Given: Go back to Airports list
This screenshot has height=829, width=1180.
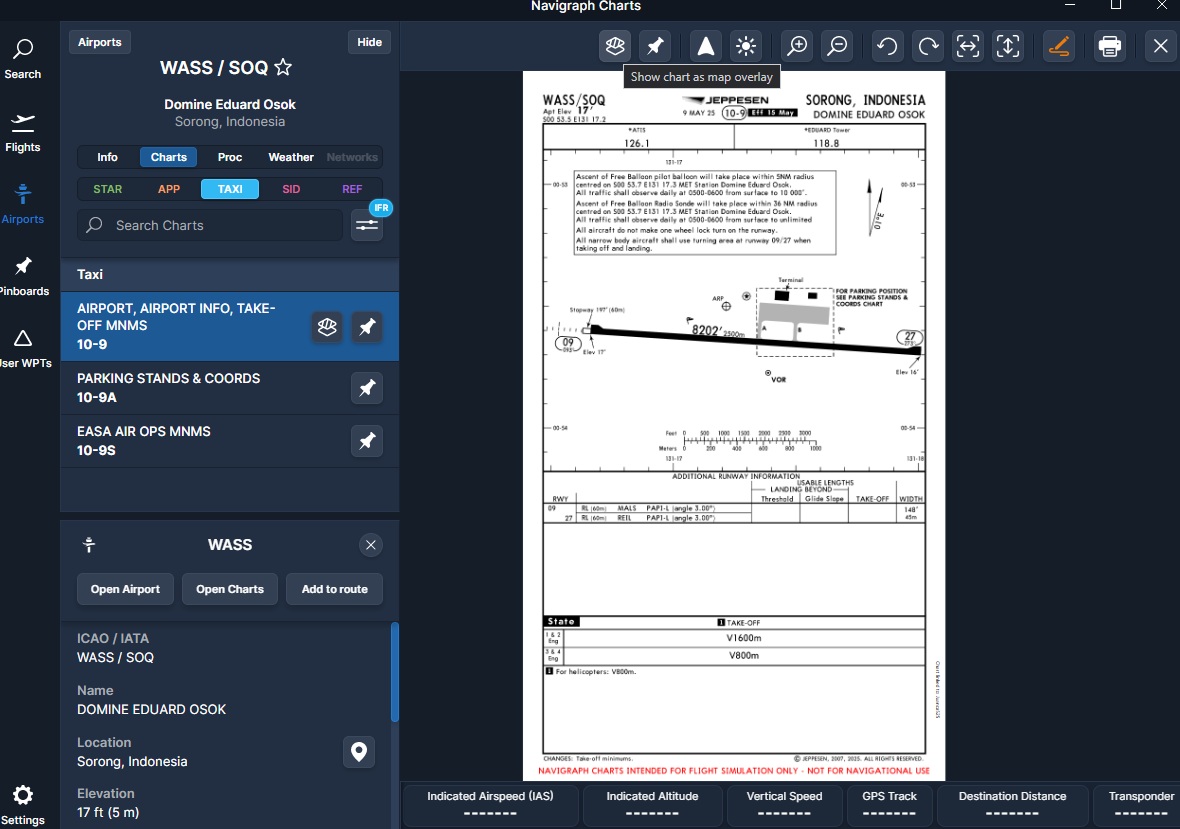Looking at the screenshot, I should pos(99,42).
